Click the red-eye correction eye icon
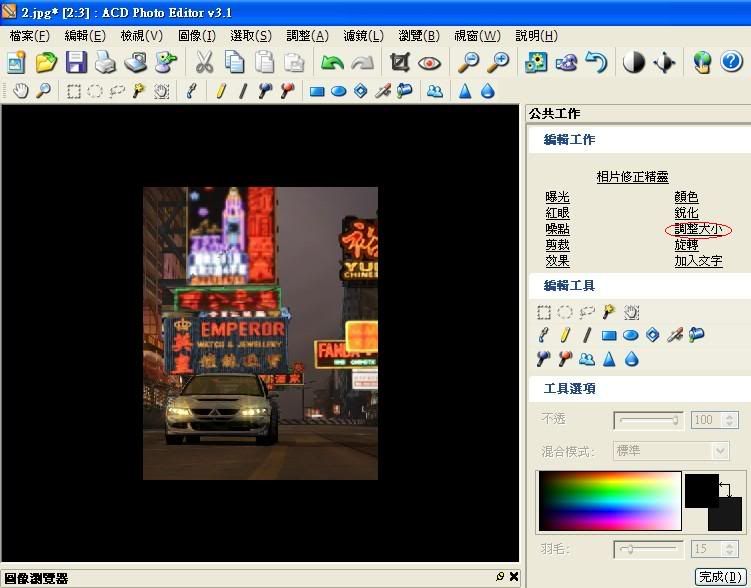751x588 pixels. [430, 63]
